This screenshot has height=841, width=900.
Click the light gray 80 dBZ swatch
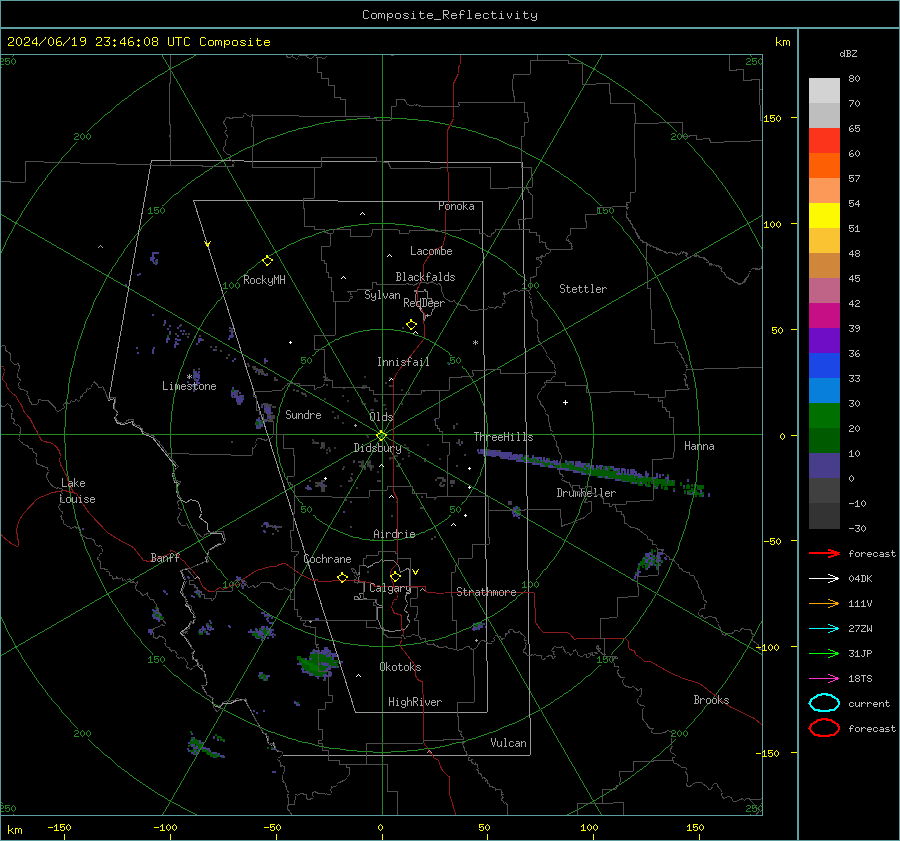click(x=824, y=90)
